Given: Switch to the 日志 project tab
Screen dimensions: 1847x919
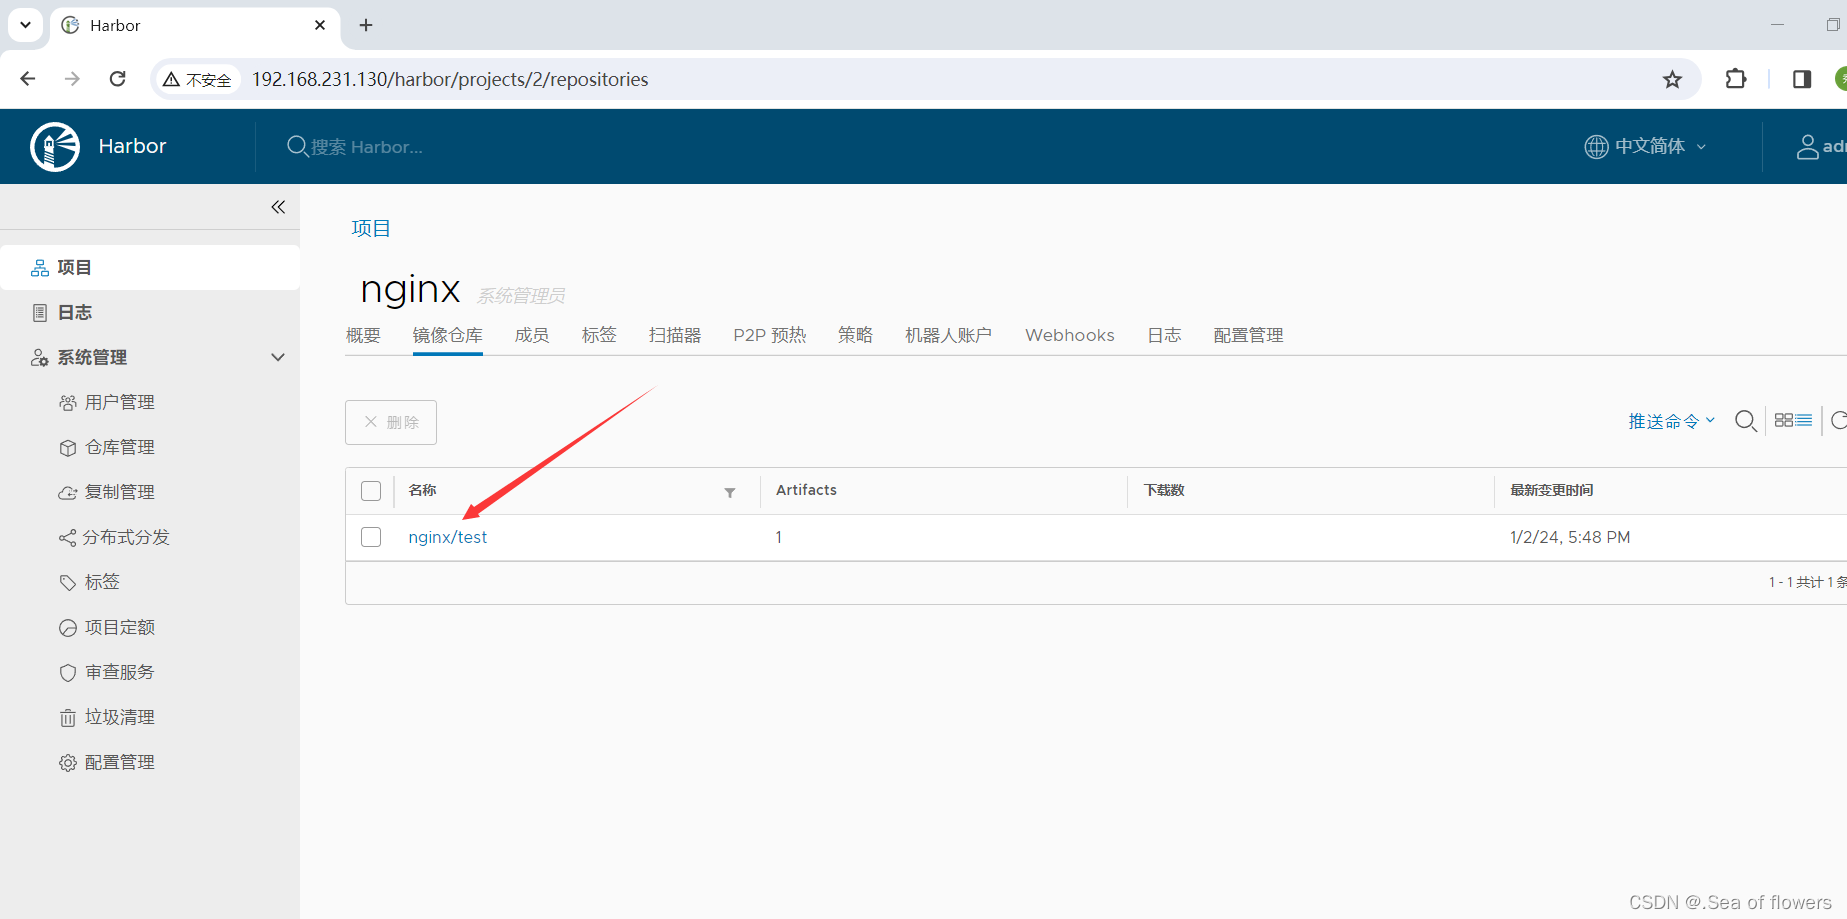Looking at the screenshot, I should 1164,335.
